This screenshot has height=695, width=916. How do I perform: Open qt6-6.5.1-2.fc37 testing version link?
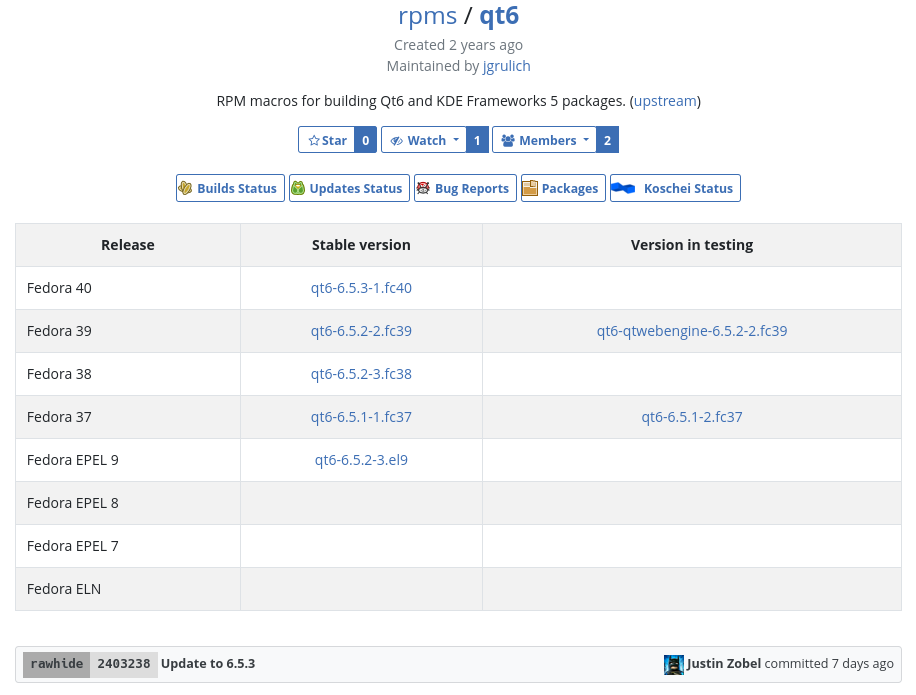click(x=692, y=417)
